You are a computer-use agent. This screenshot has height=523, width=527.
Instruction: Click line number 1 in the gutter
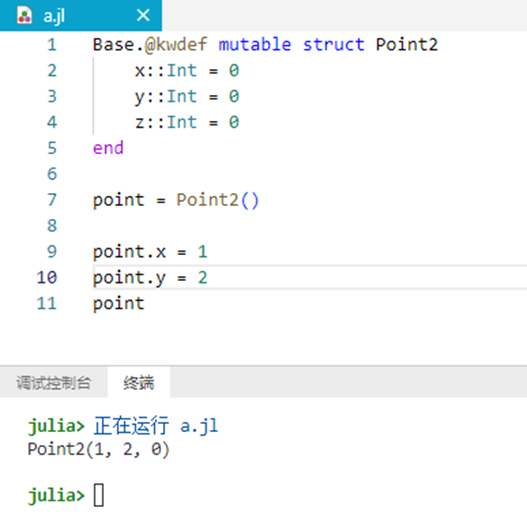point(52,45)
